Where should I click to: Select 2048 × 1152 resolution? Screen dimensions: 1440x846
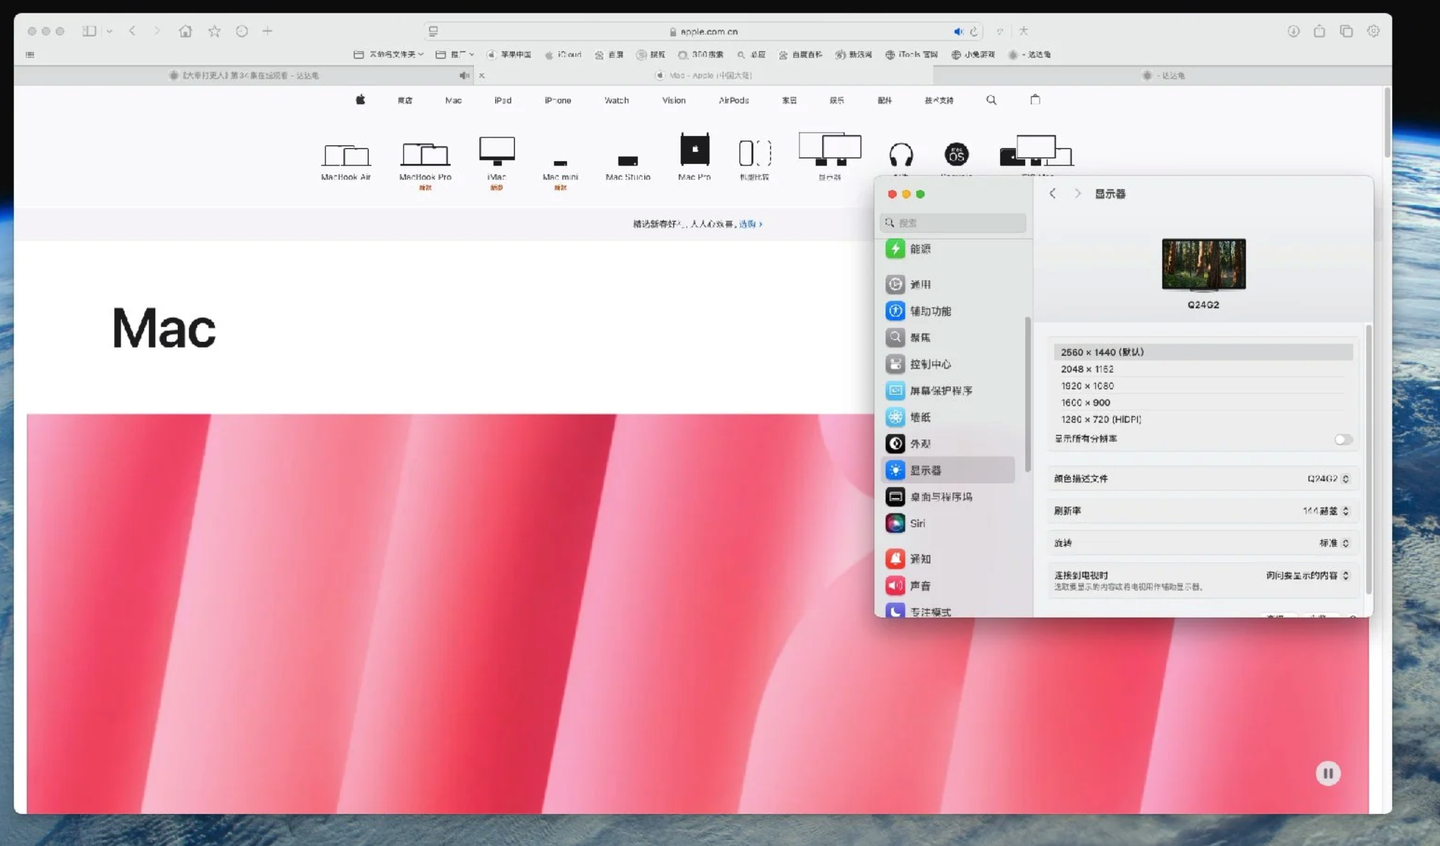(1203, 369)
